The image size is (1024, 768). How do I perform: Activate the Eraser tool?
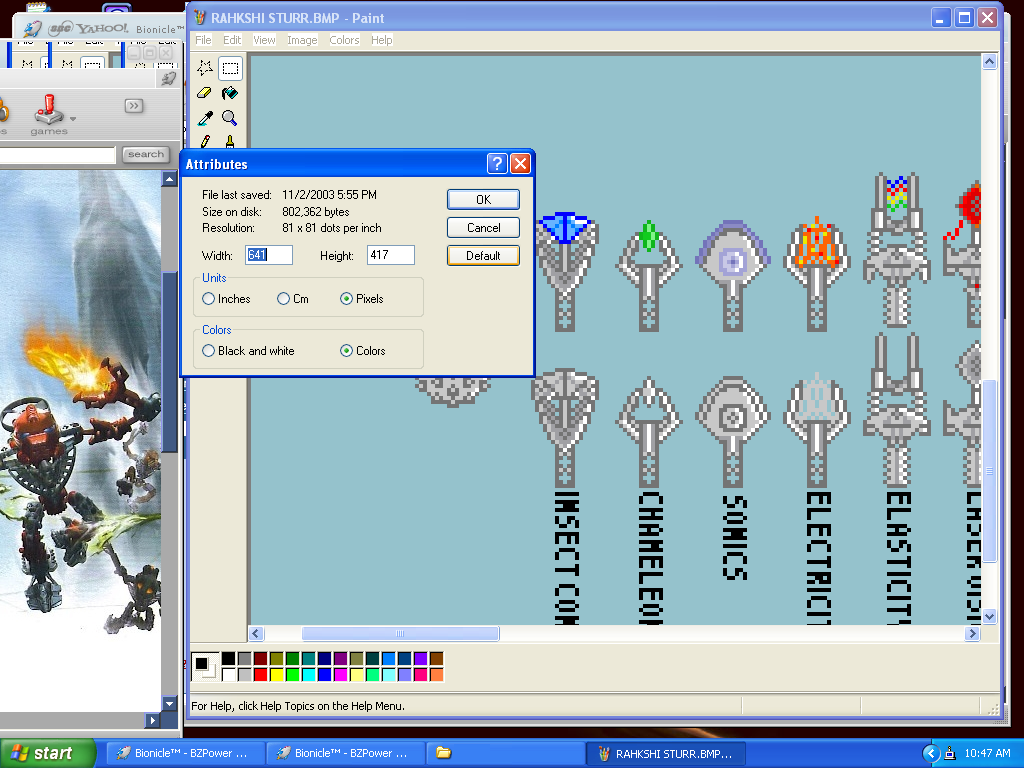[204, 92]
